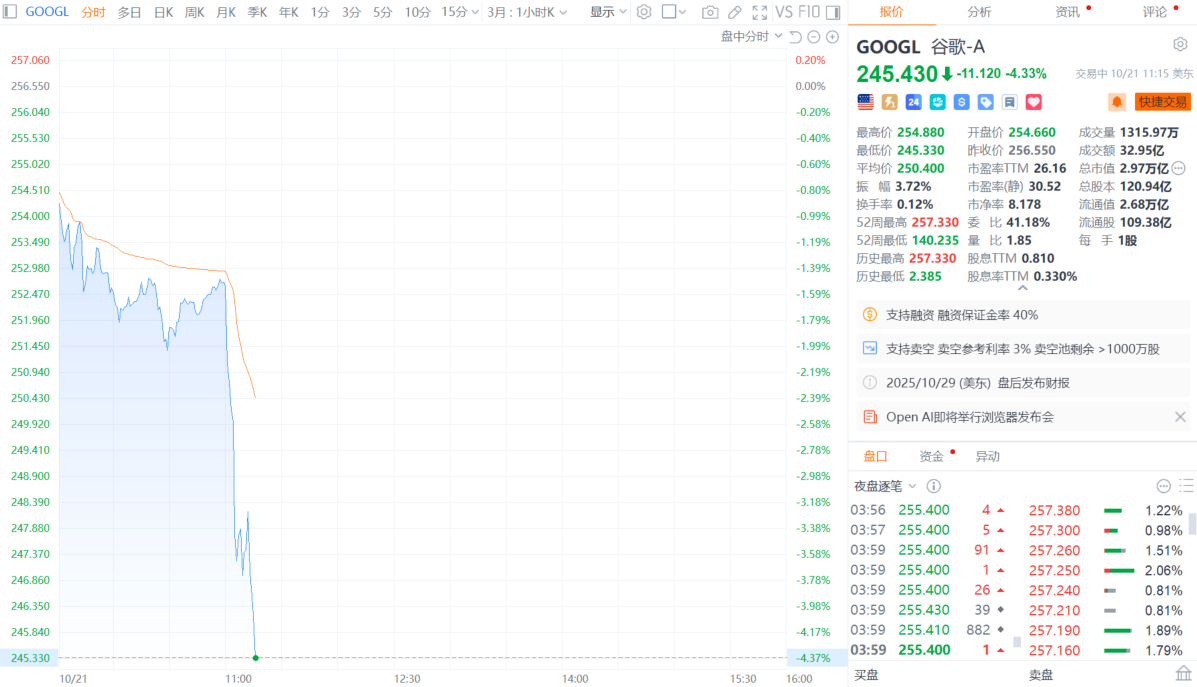Open chart settings gear in toolbar
Viewport: 1197px width, 687px height.
644,12
